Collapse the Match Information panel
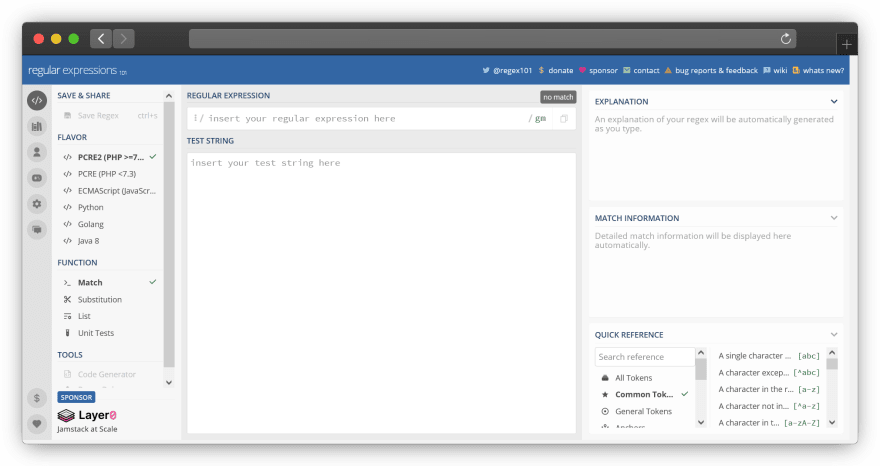Screen dimensions: 880x466 (x=834, y=218)
